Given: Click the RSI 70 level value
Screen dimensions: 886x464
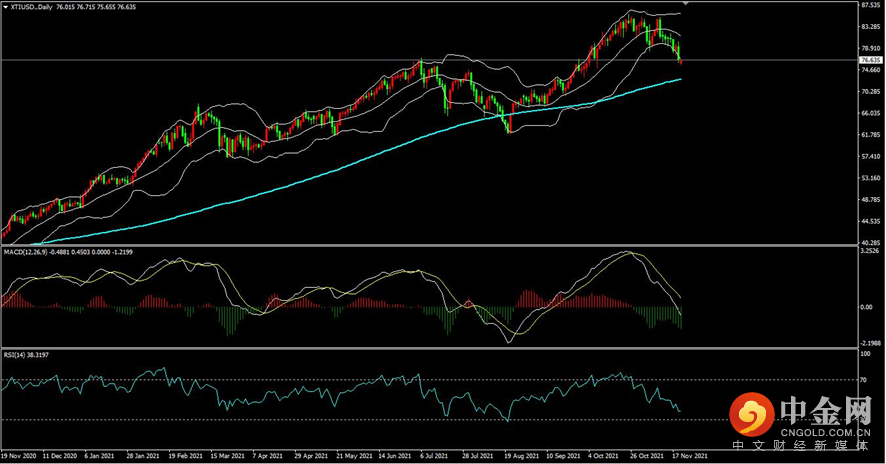Looking at the screenshot, I should (x=863, y=380).
